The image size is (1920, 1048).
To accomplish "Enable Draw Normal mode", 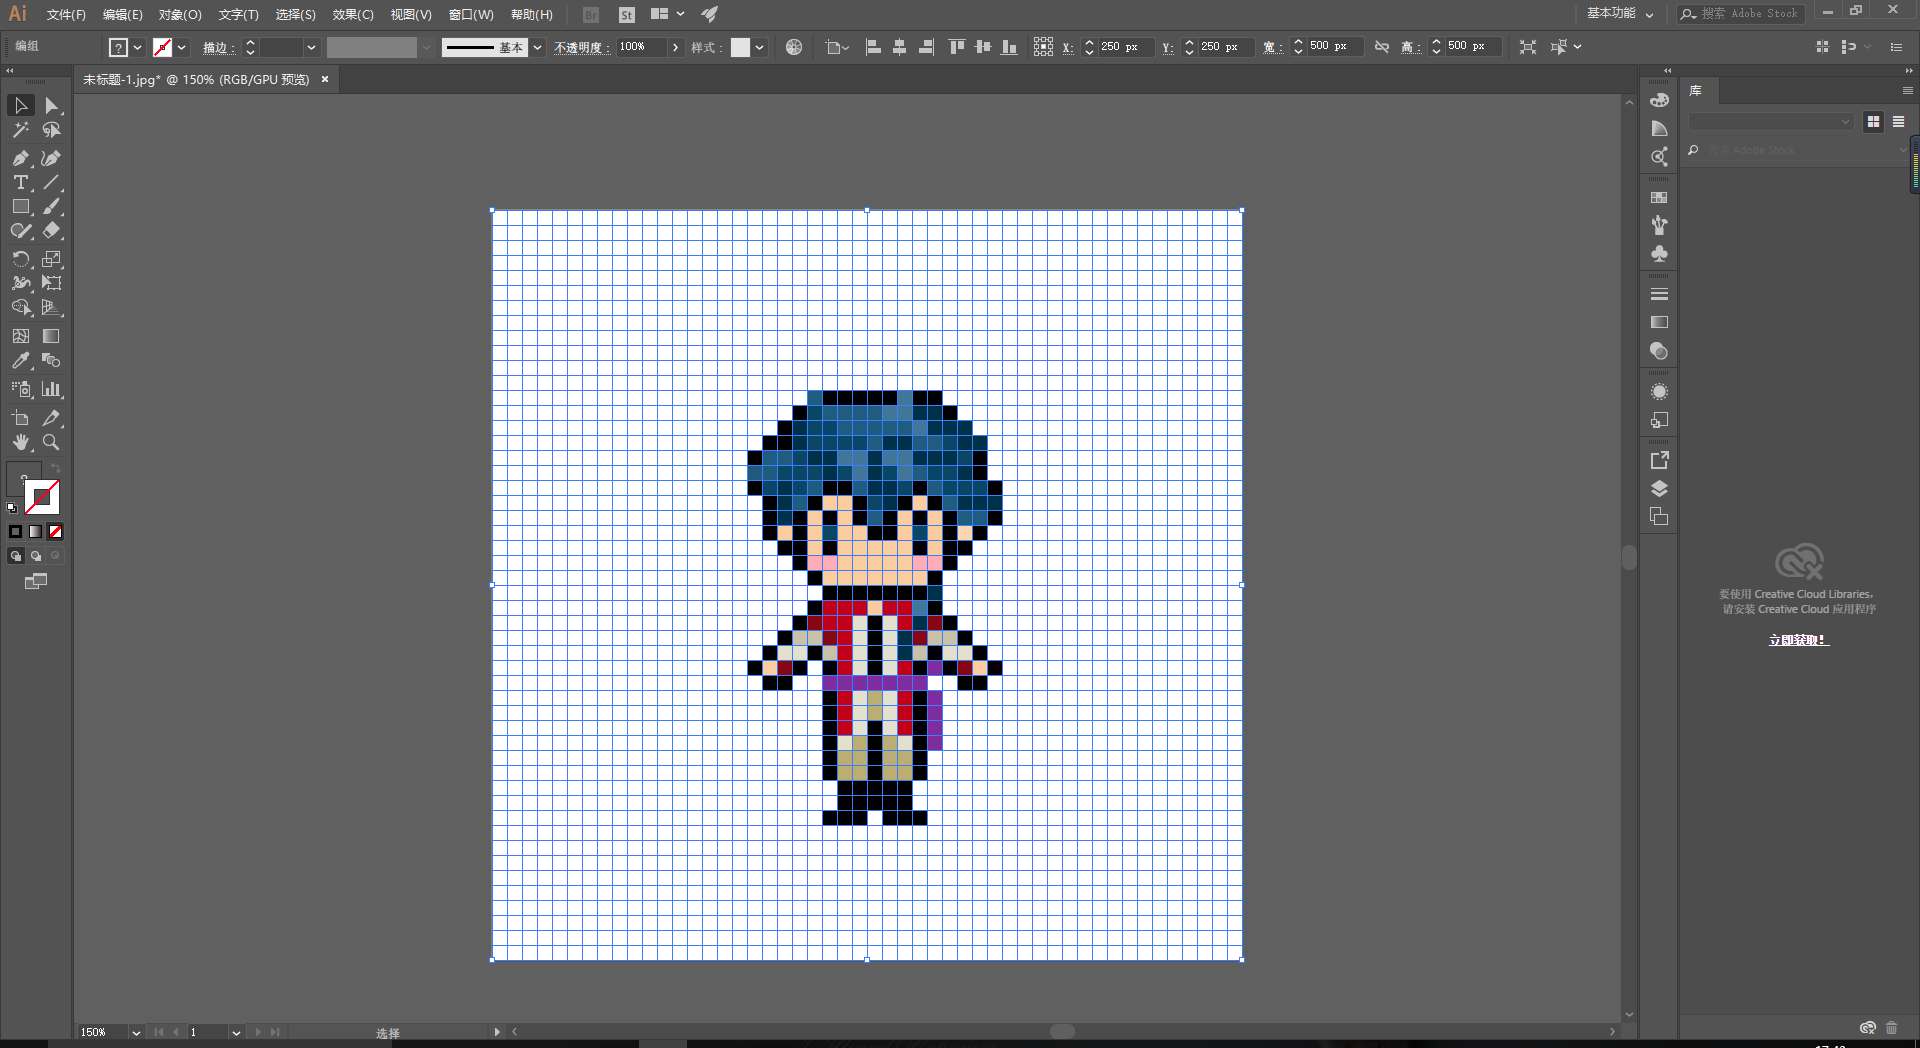I will (15, 556).
